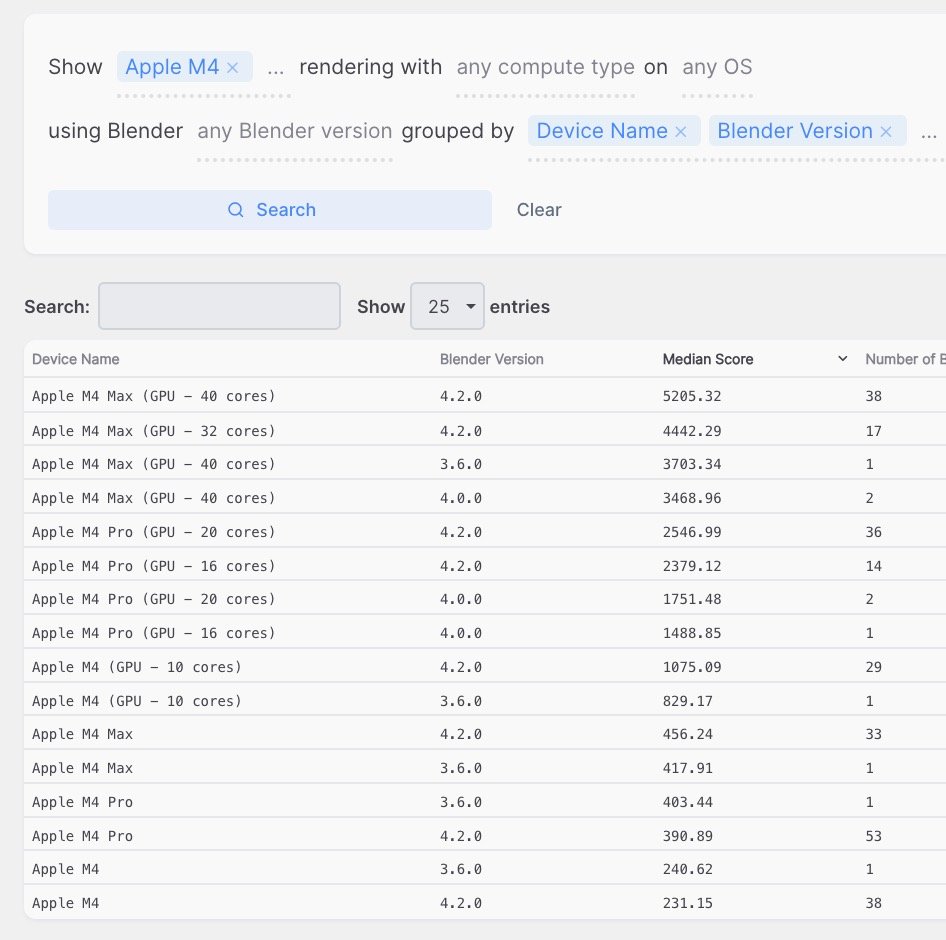This screenshot has width=946, height=940.
Task: Click the magnifier icon in Search button
Action: click(235, 210)
